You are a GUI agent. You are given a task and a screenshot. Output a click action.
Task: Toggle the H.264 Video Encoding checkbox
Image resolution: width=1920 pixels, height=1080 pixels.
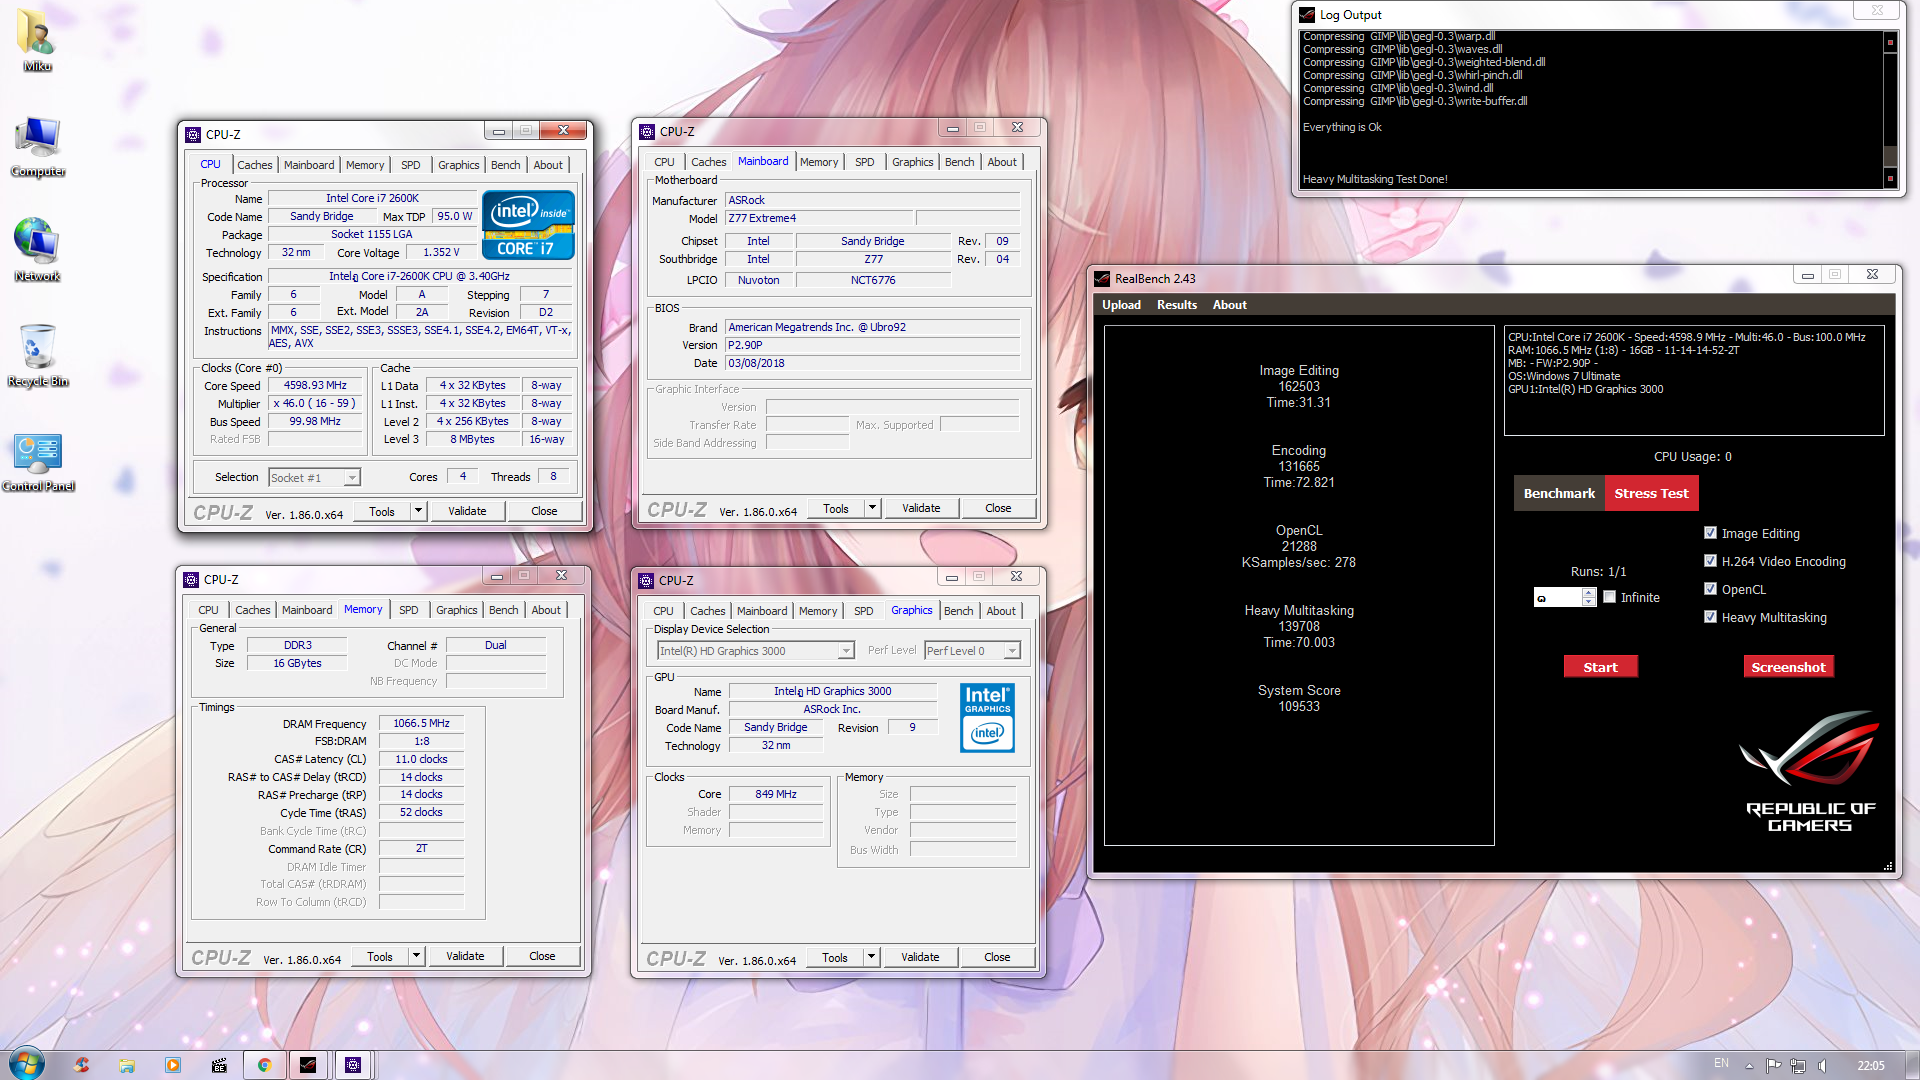1710,561
